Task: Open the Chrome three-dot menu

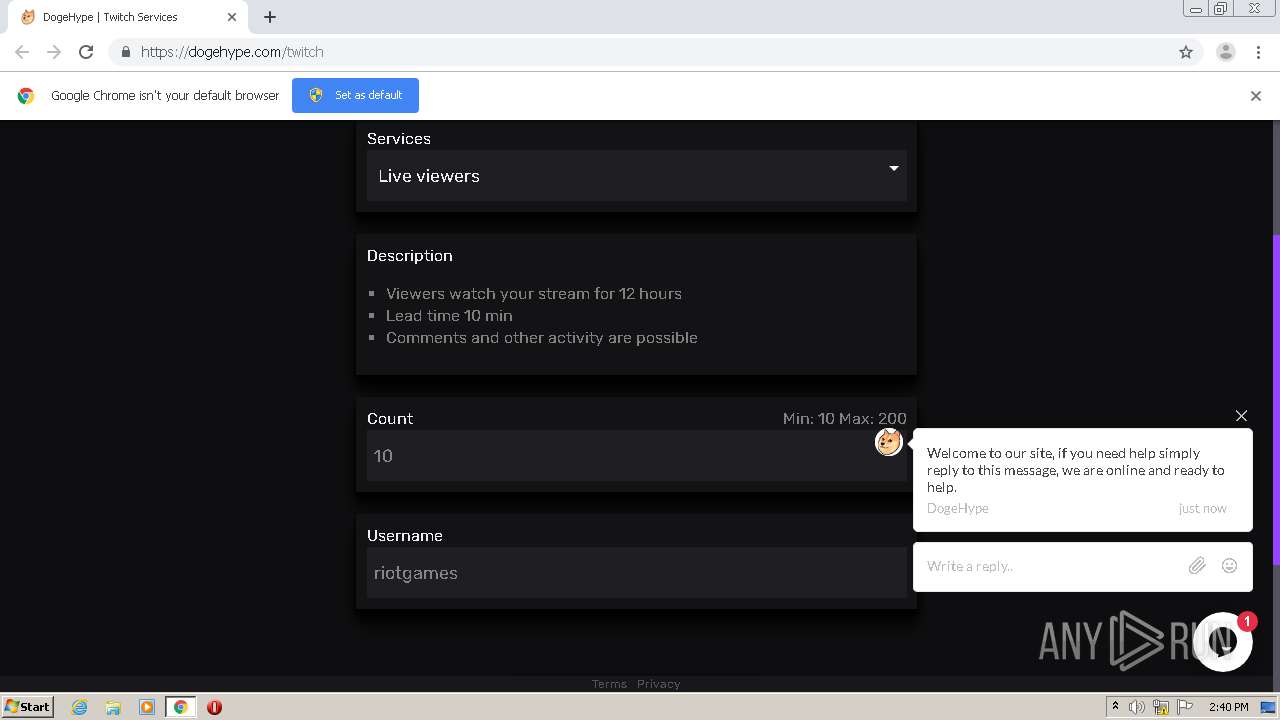Action: (1258, 52)
